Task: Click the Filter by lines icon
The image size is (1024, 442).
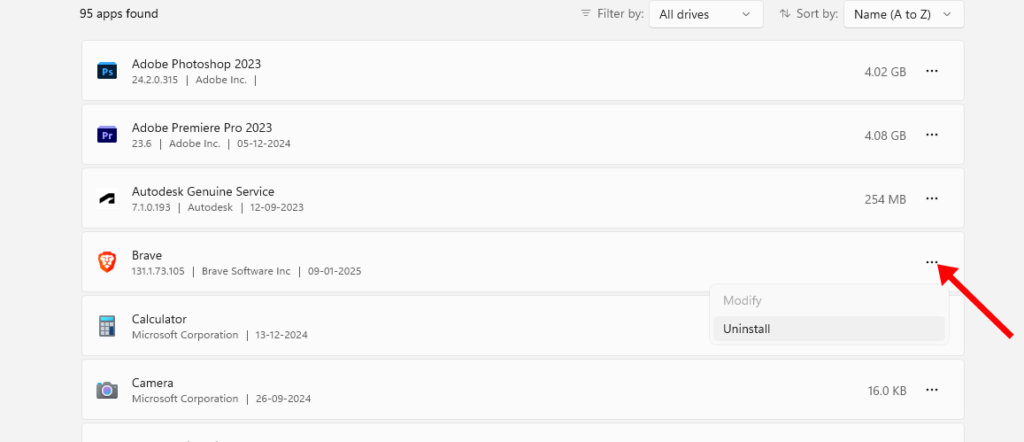Action: (x=585, y=14)
